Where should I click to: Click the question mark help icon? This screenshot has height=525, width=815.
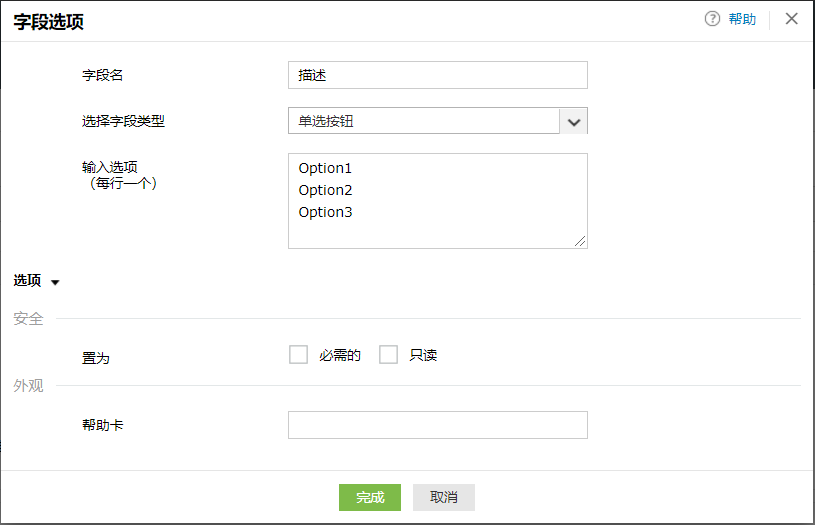(712, 19)
